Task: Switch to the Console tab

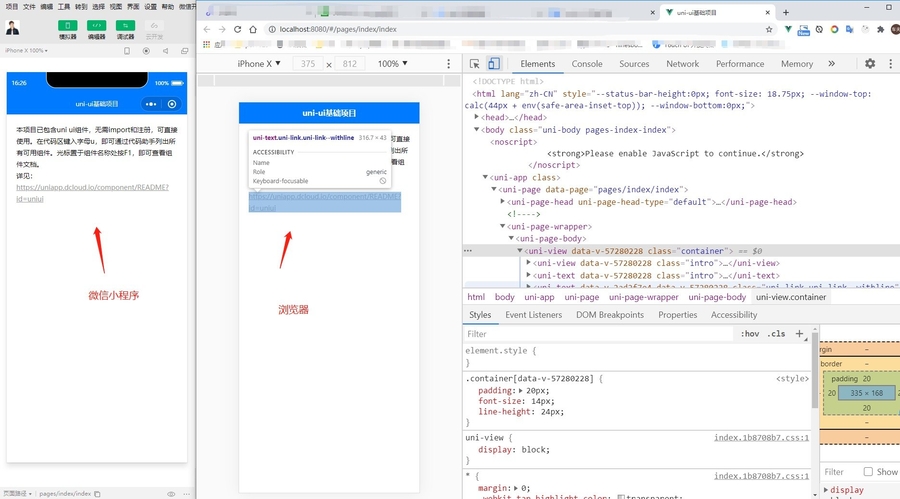Action: click(587, 64)
